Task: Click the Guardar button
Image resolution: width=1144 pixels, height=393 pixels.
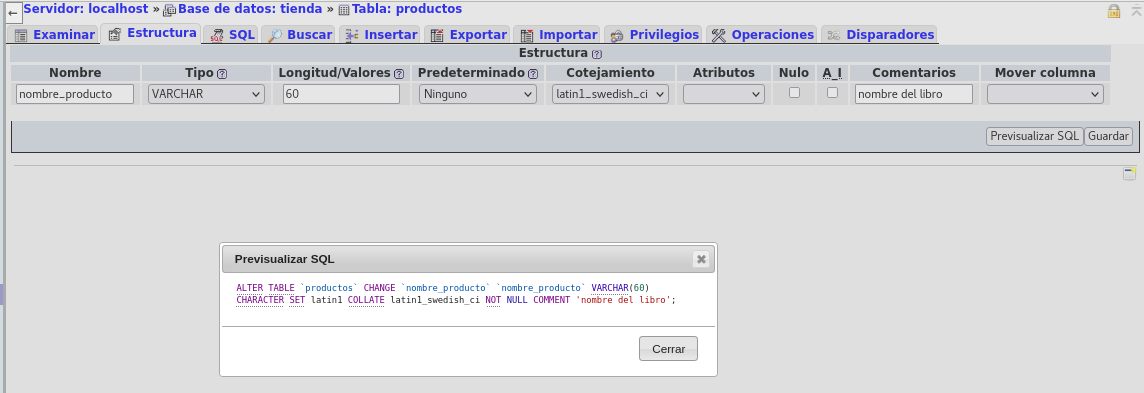Action: pyautogui.click(x=1108, y=136)
